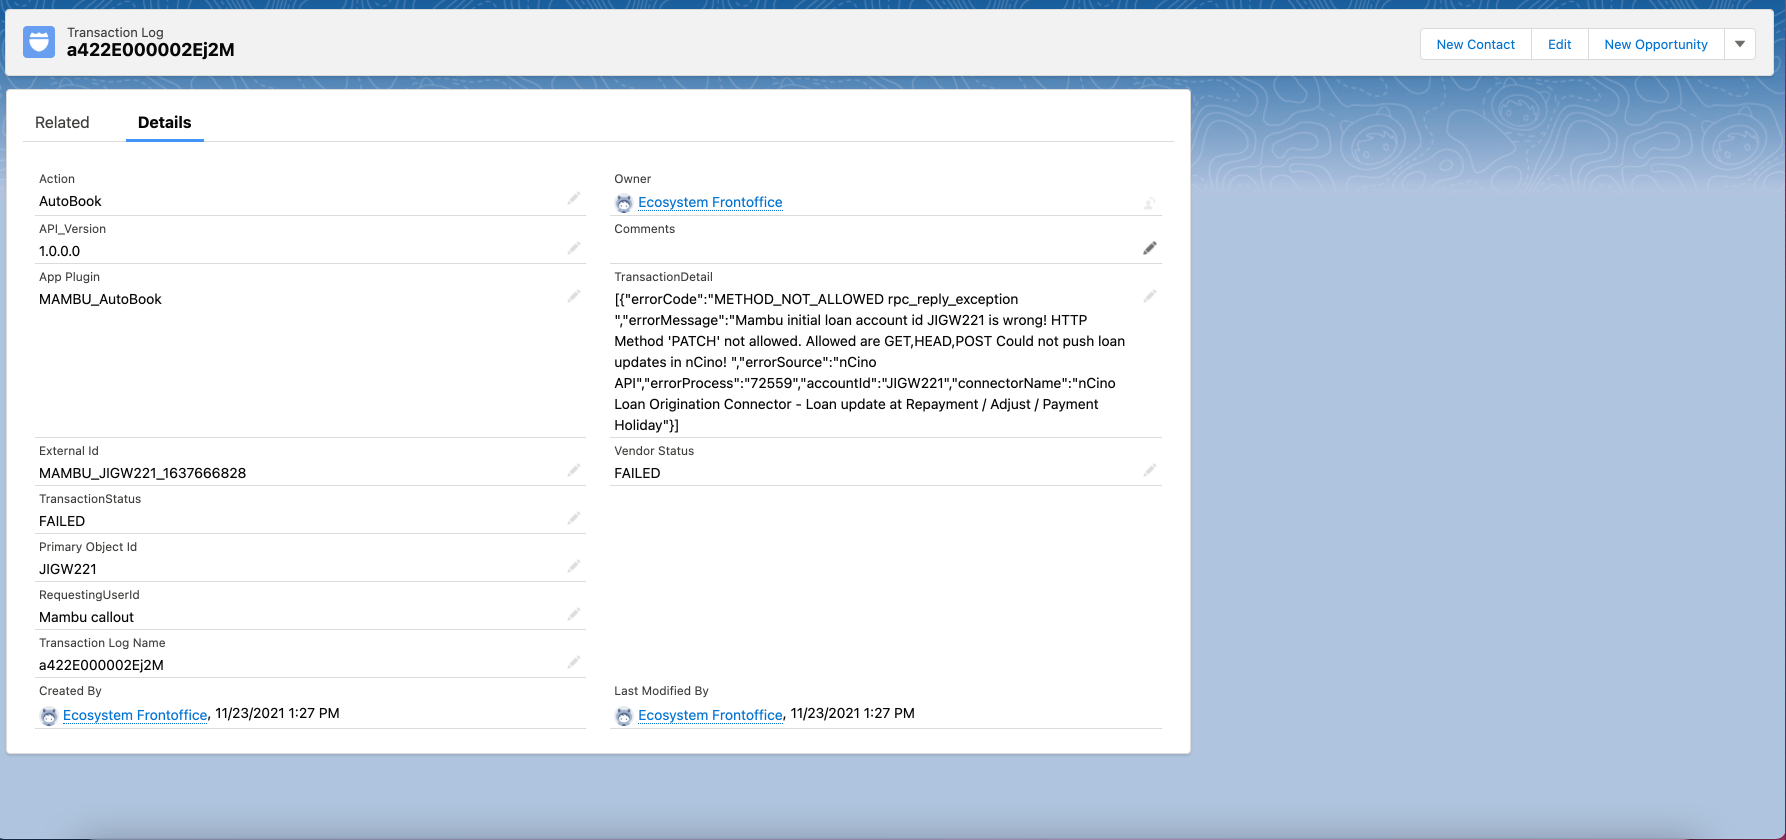Click the TransactionStatus FAILED value
Viewport: 1786px width, 840px height.
tap(62, 521)
